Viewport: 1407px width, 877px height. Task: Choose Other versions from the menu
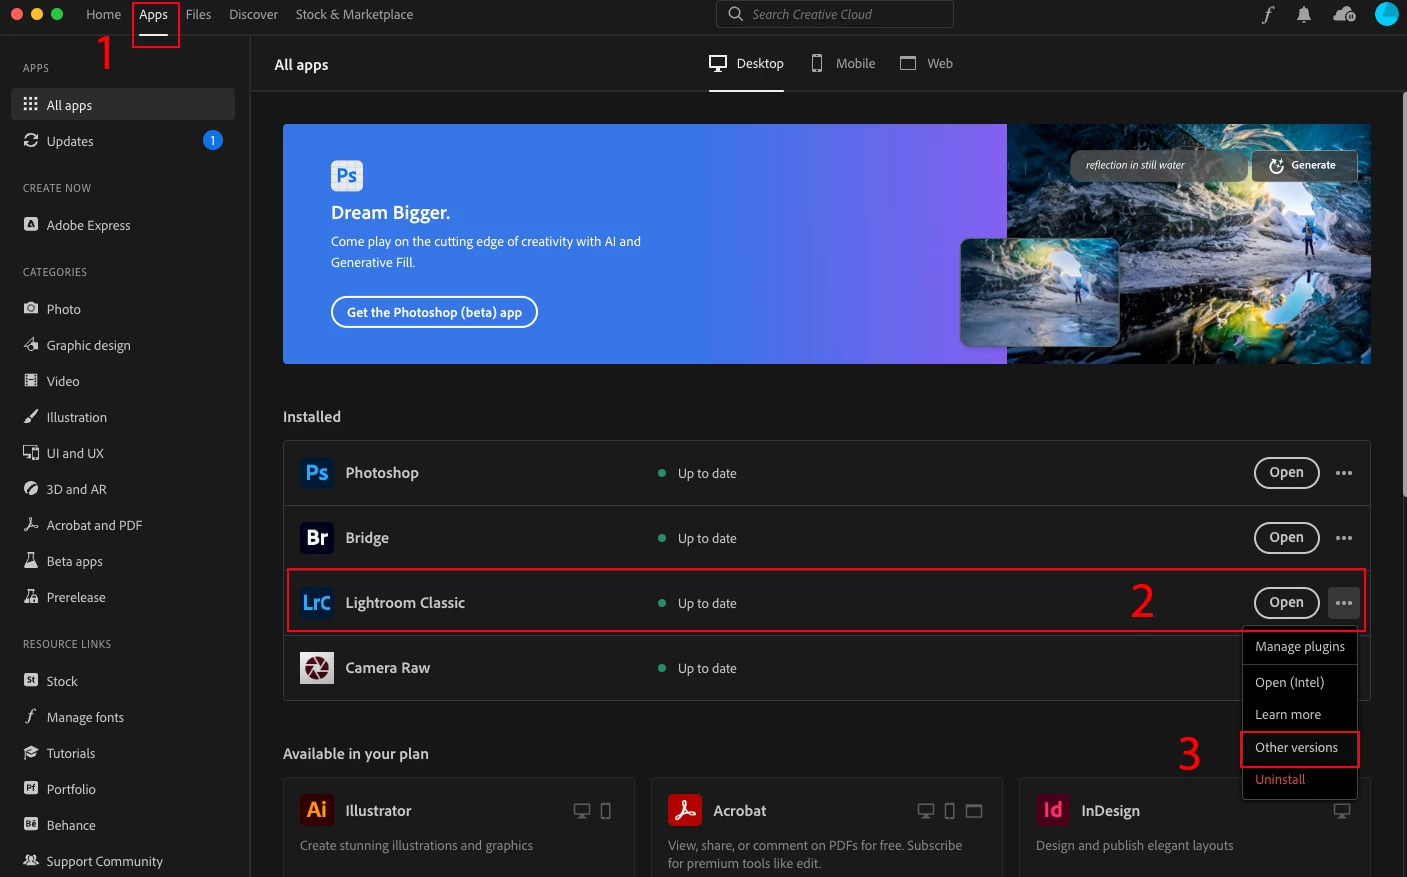[1300, 747]
